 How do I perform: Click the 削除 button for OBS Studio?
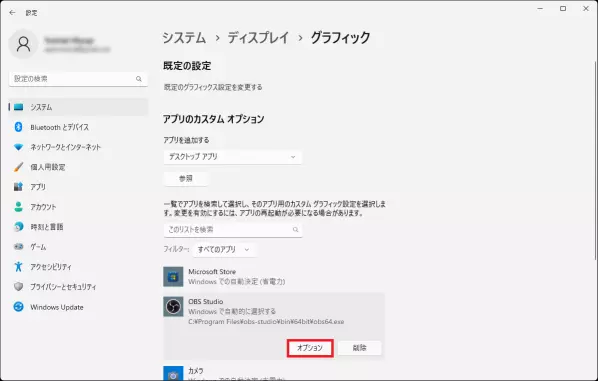(x=359, y=348)
